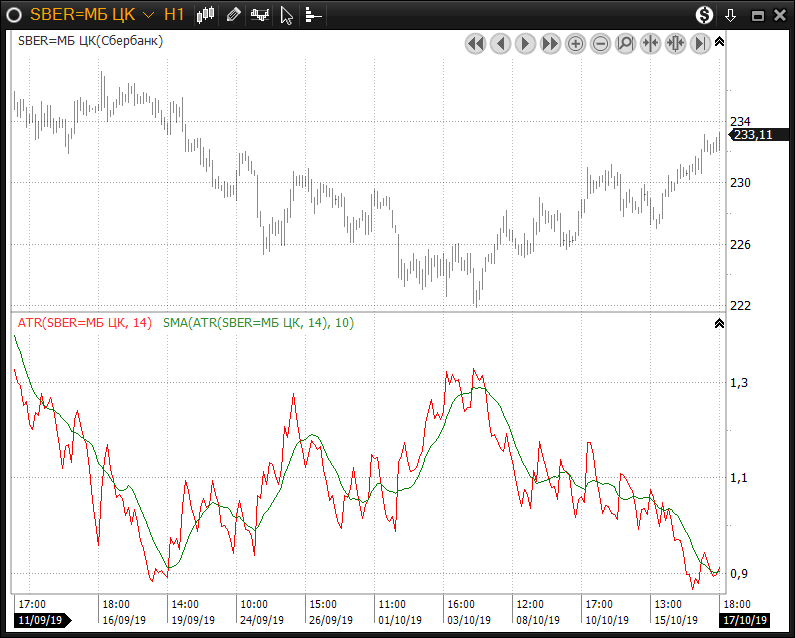Screen dimensions: 795x638
Task: Open the H1 timeframe selector
Action: click(174, 15)
